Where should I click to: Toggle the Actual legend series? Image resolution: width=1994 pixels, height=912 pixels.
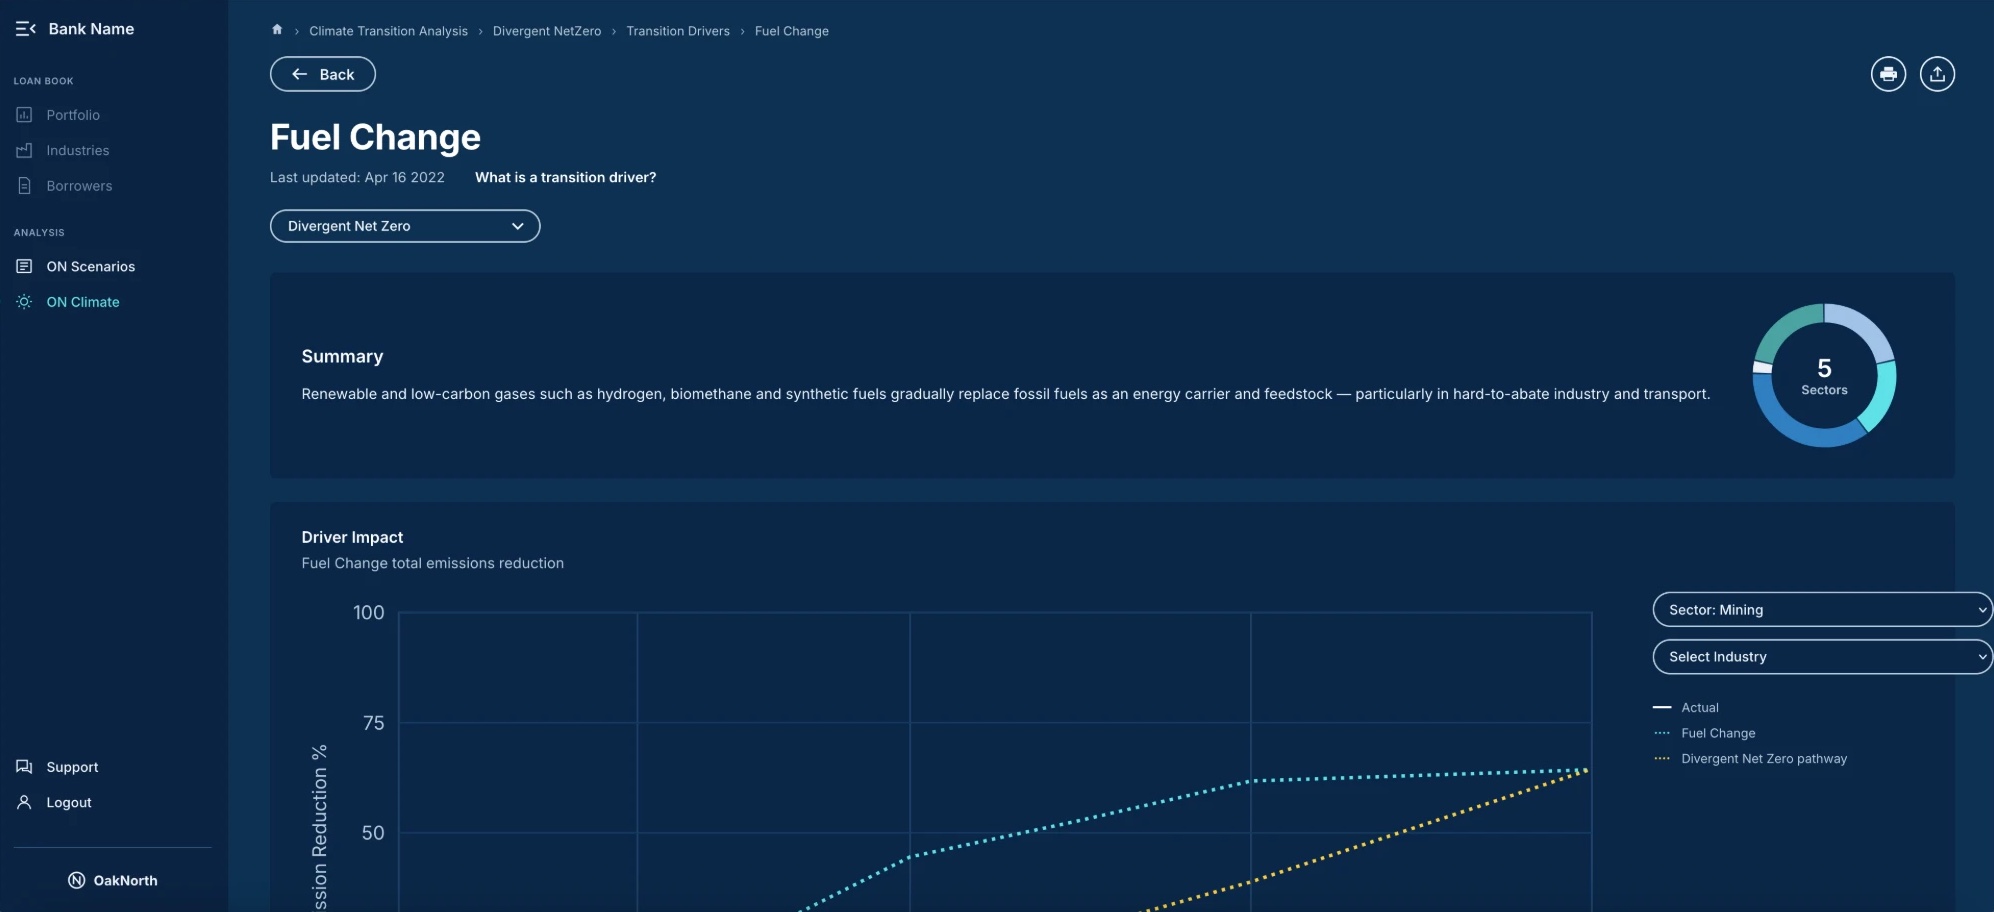pos(1686,707)
